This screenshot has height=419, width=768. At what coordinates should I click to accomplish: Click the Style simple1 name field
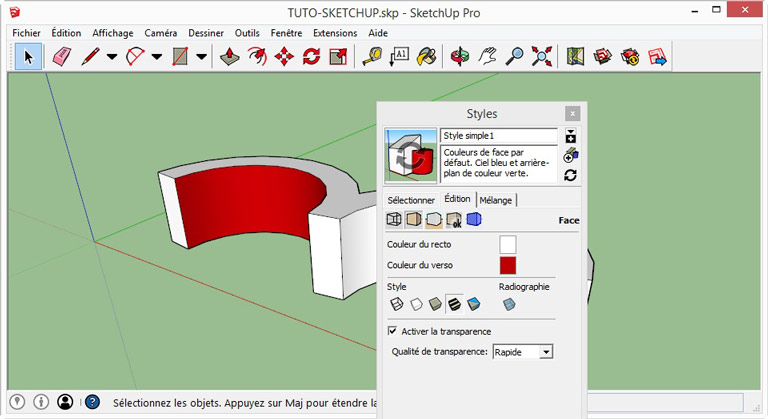tap(498, 136)
